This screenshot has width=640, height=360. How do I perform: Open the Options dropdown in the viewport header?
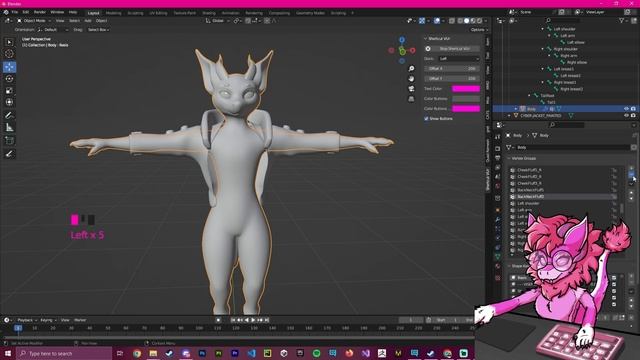coord(479,30)
